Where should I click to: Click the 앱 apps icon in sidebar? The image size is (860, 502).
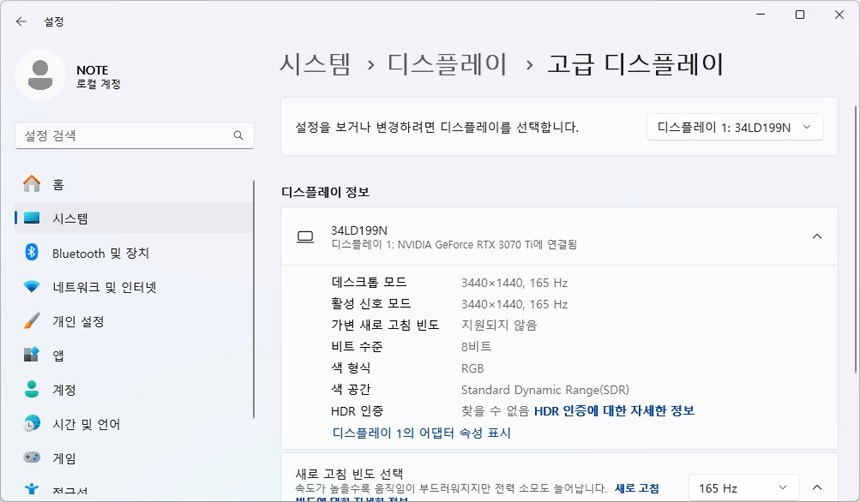(32, 355)
